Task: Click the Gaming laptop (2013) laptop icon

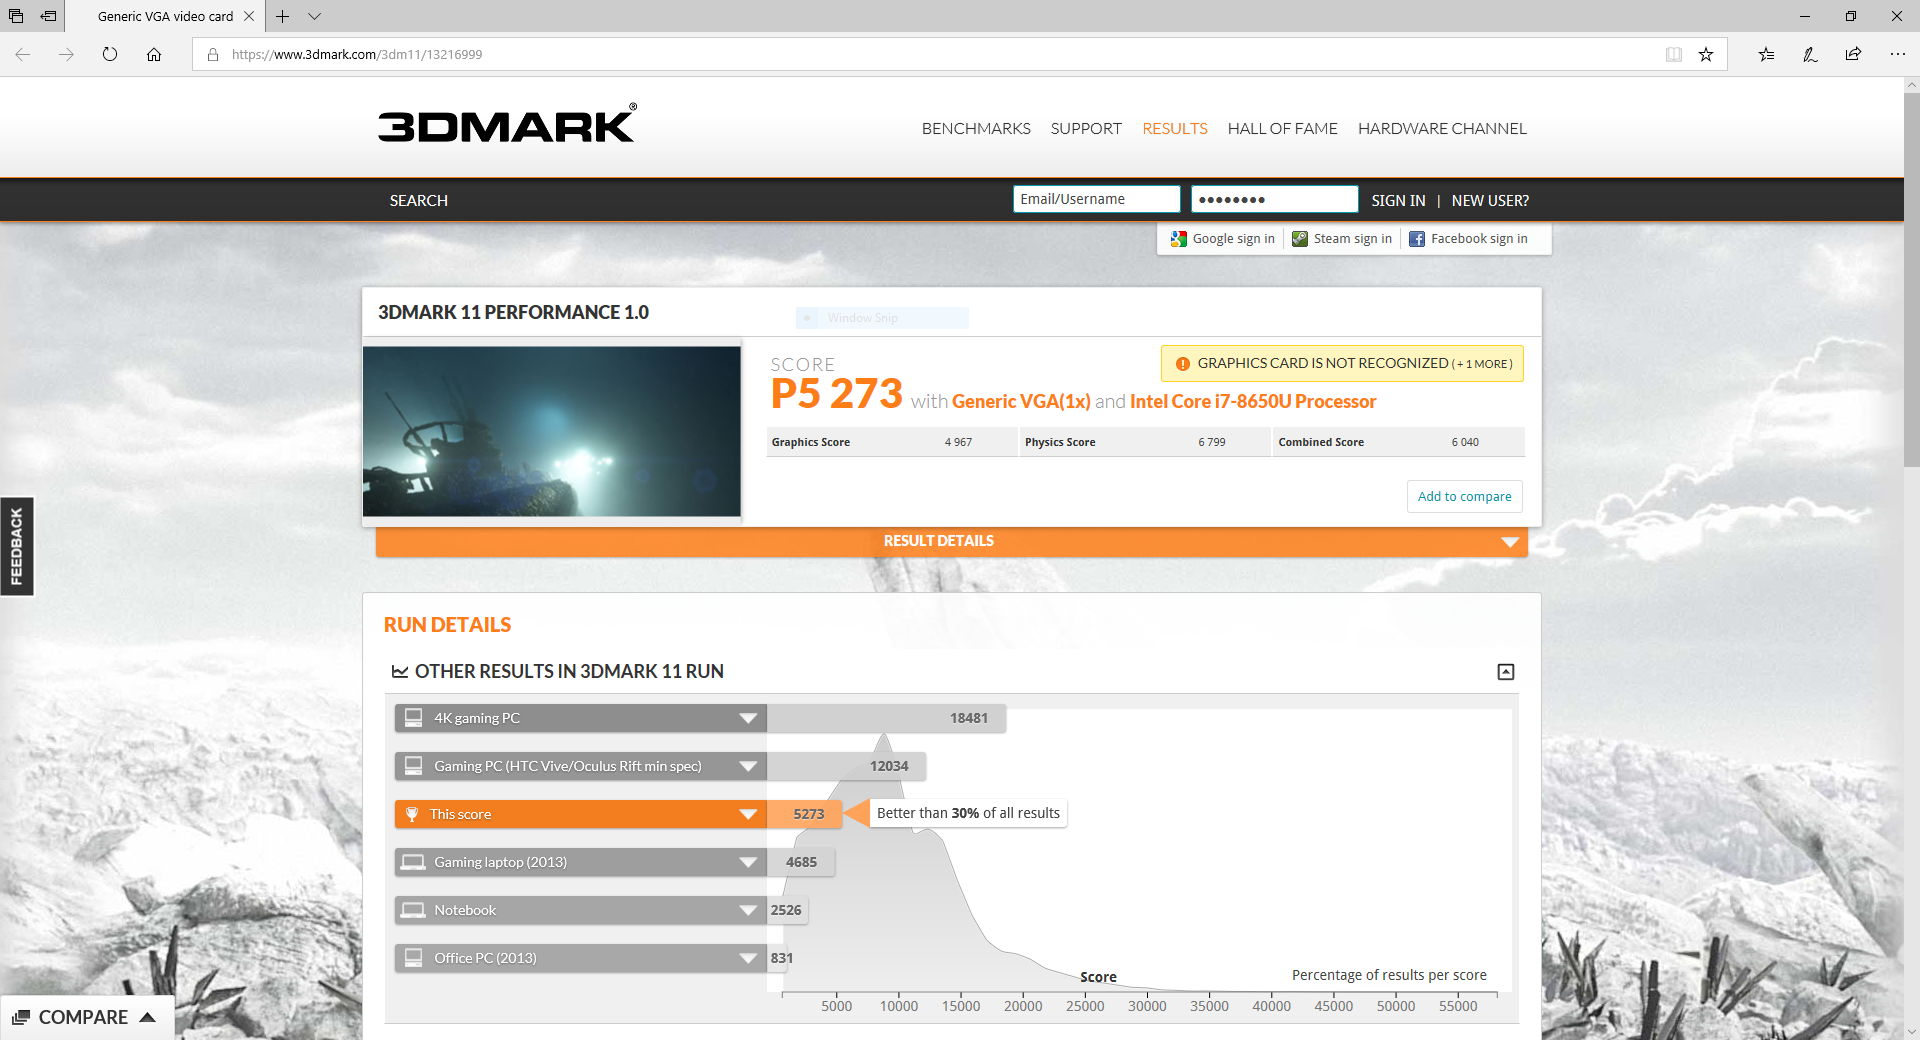Action: click(x=413, y=862)
